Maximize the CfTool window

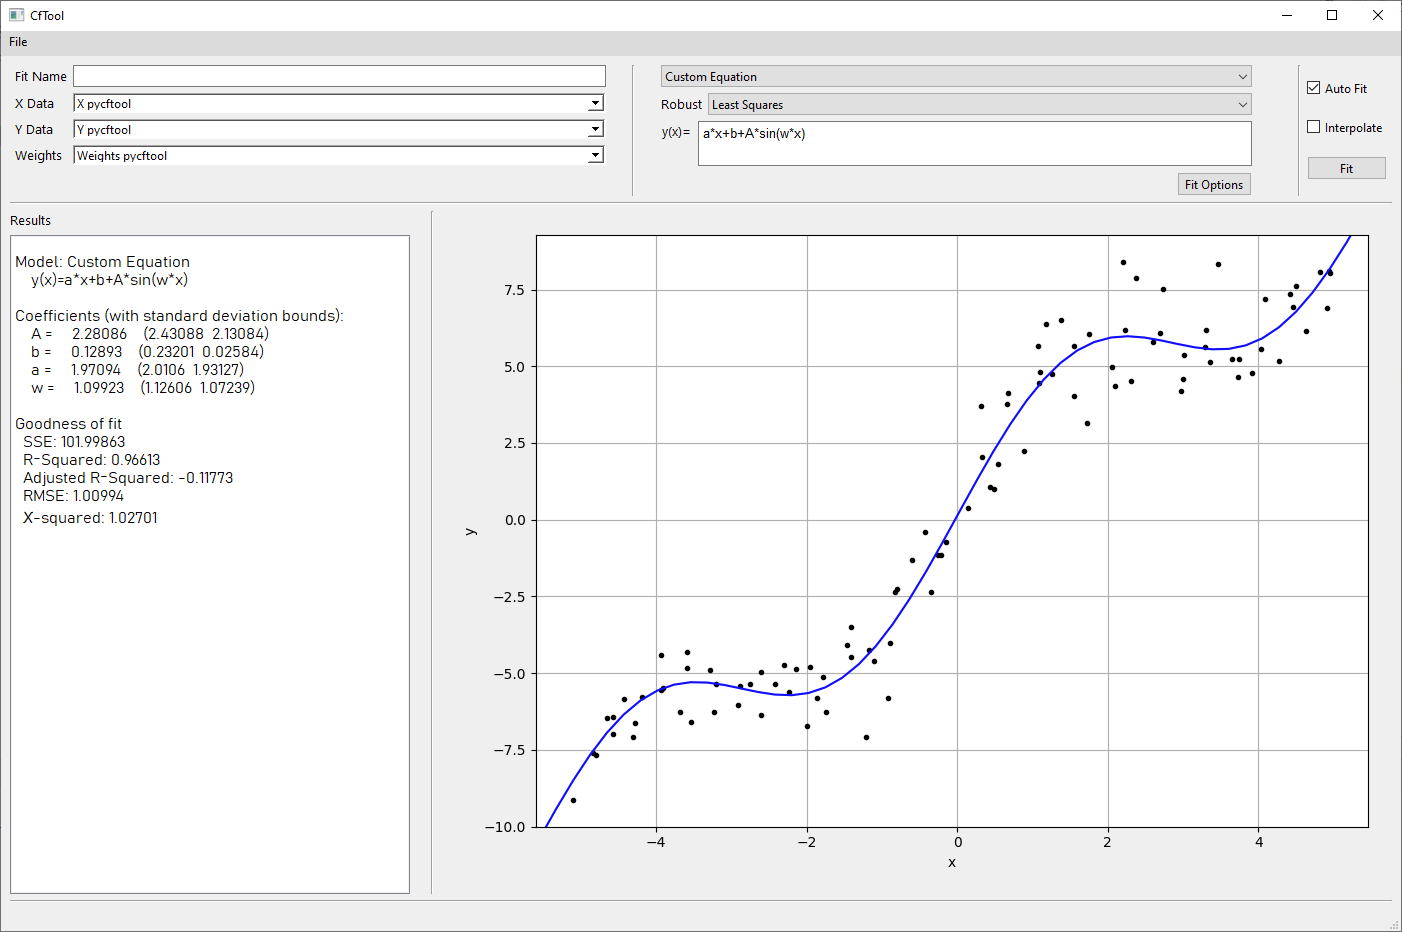(1332, 15)
